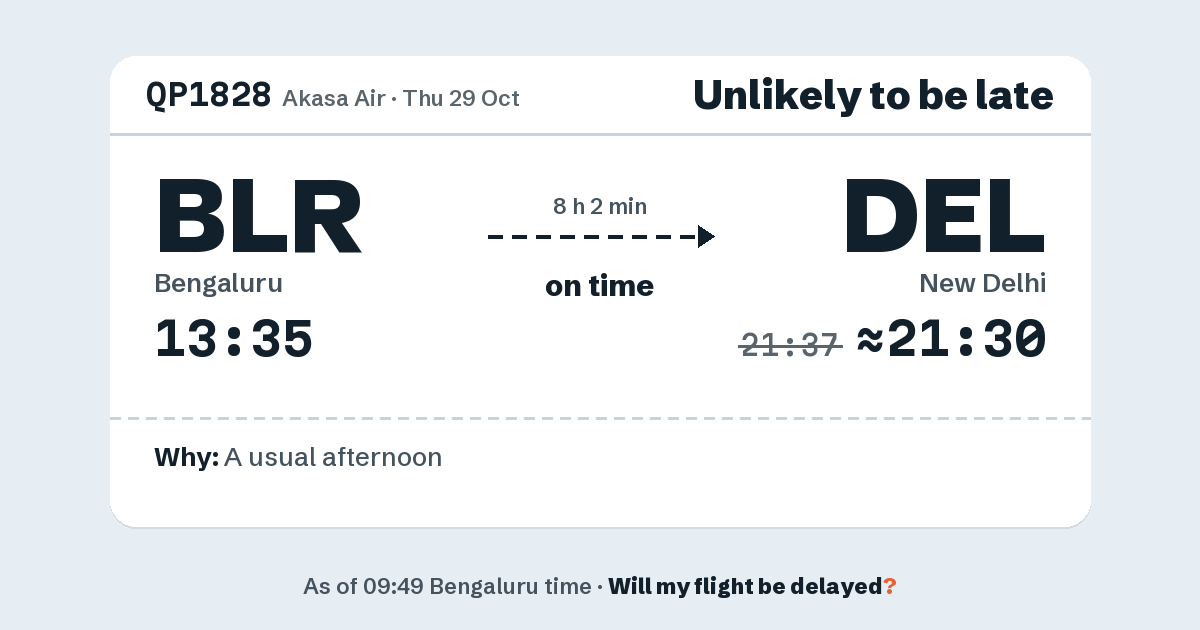
Task: Click the 13:35 departure time
Action: coord(234,339)
